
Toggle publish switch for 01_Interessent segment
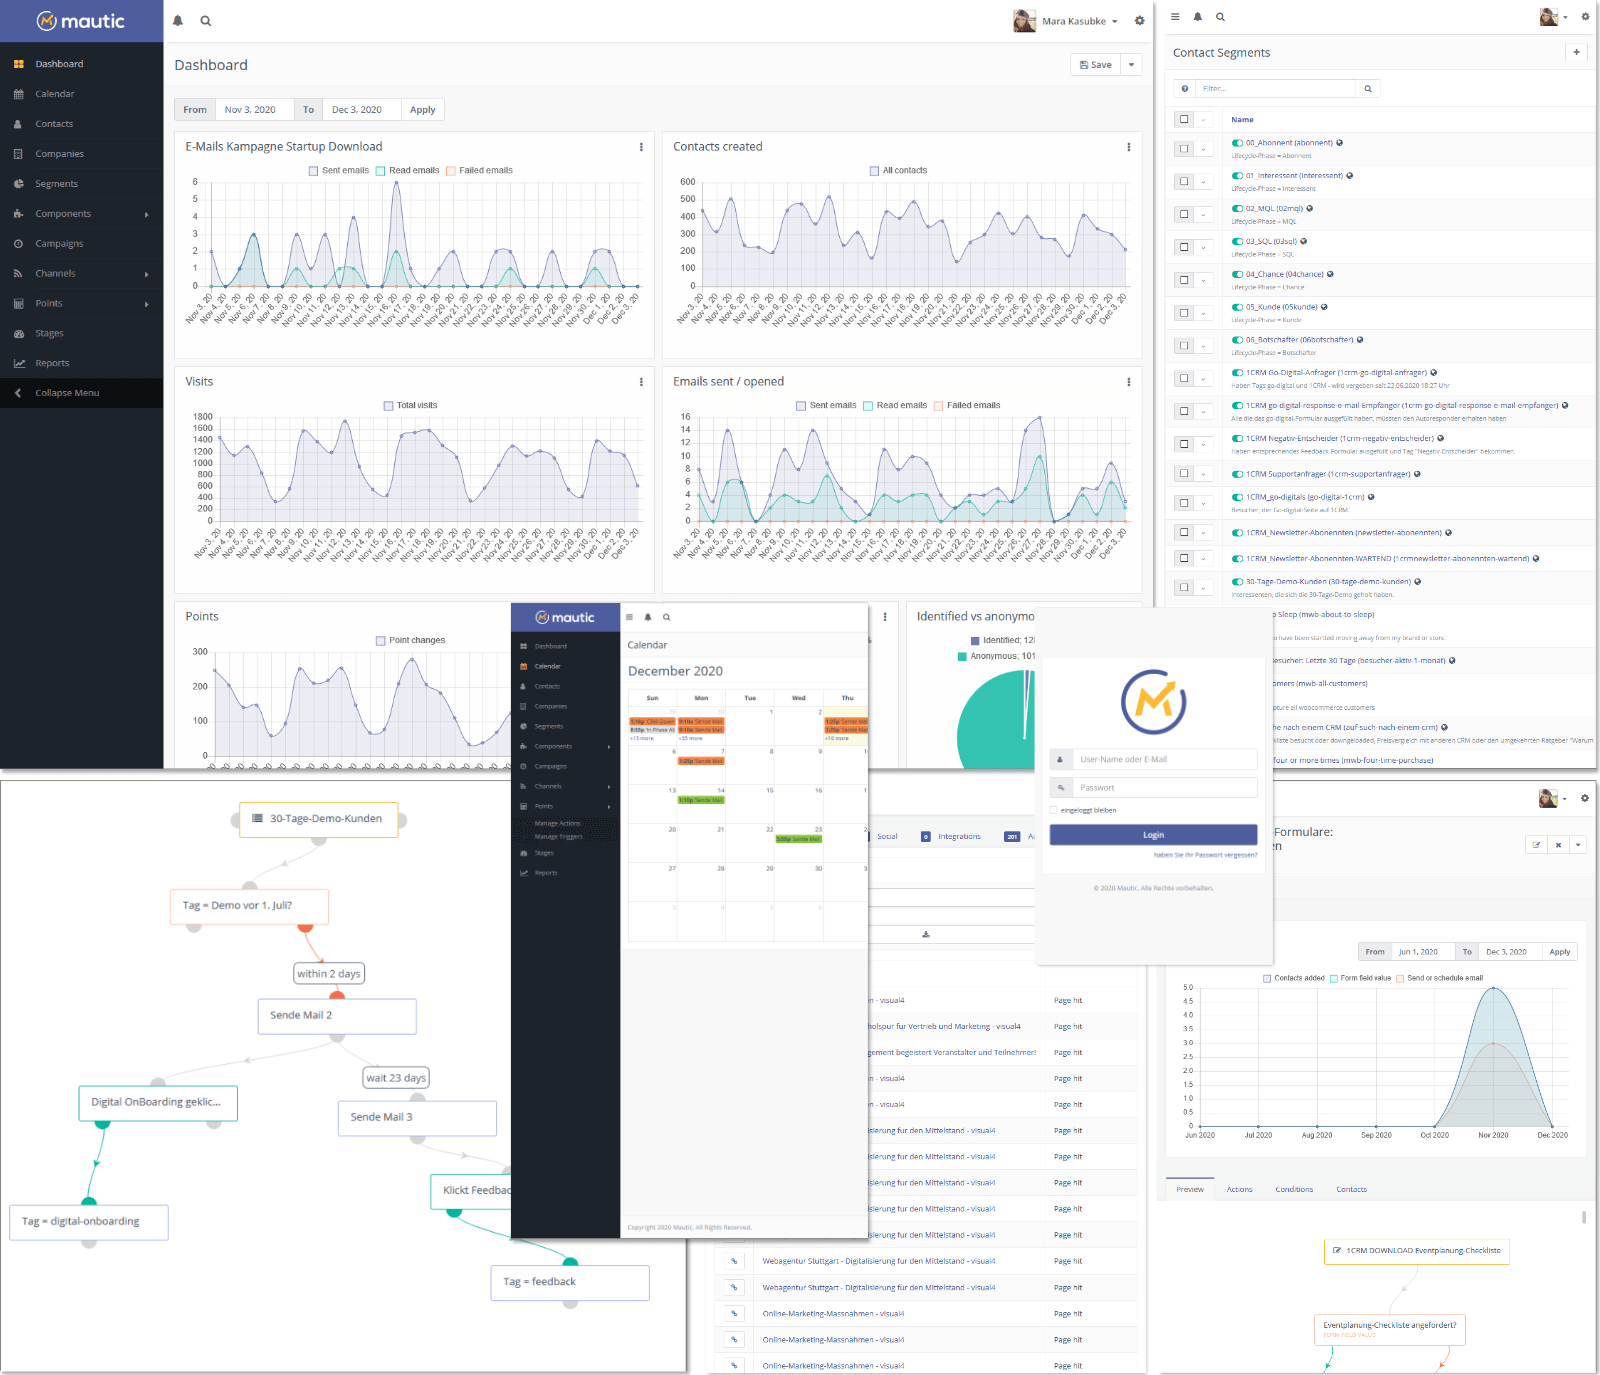click(x=1237, y=176)
